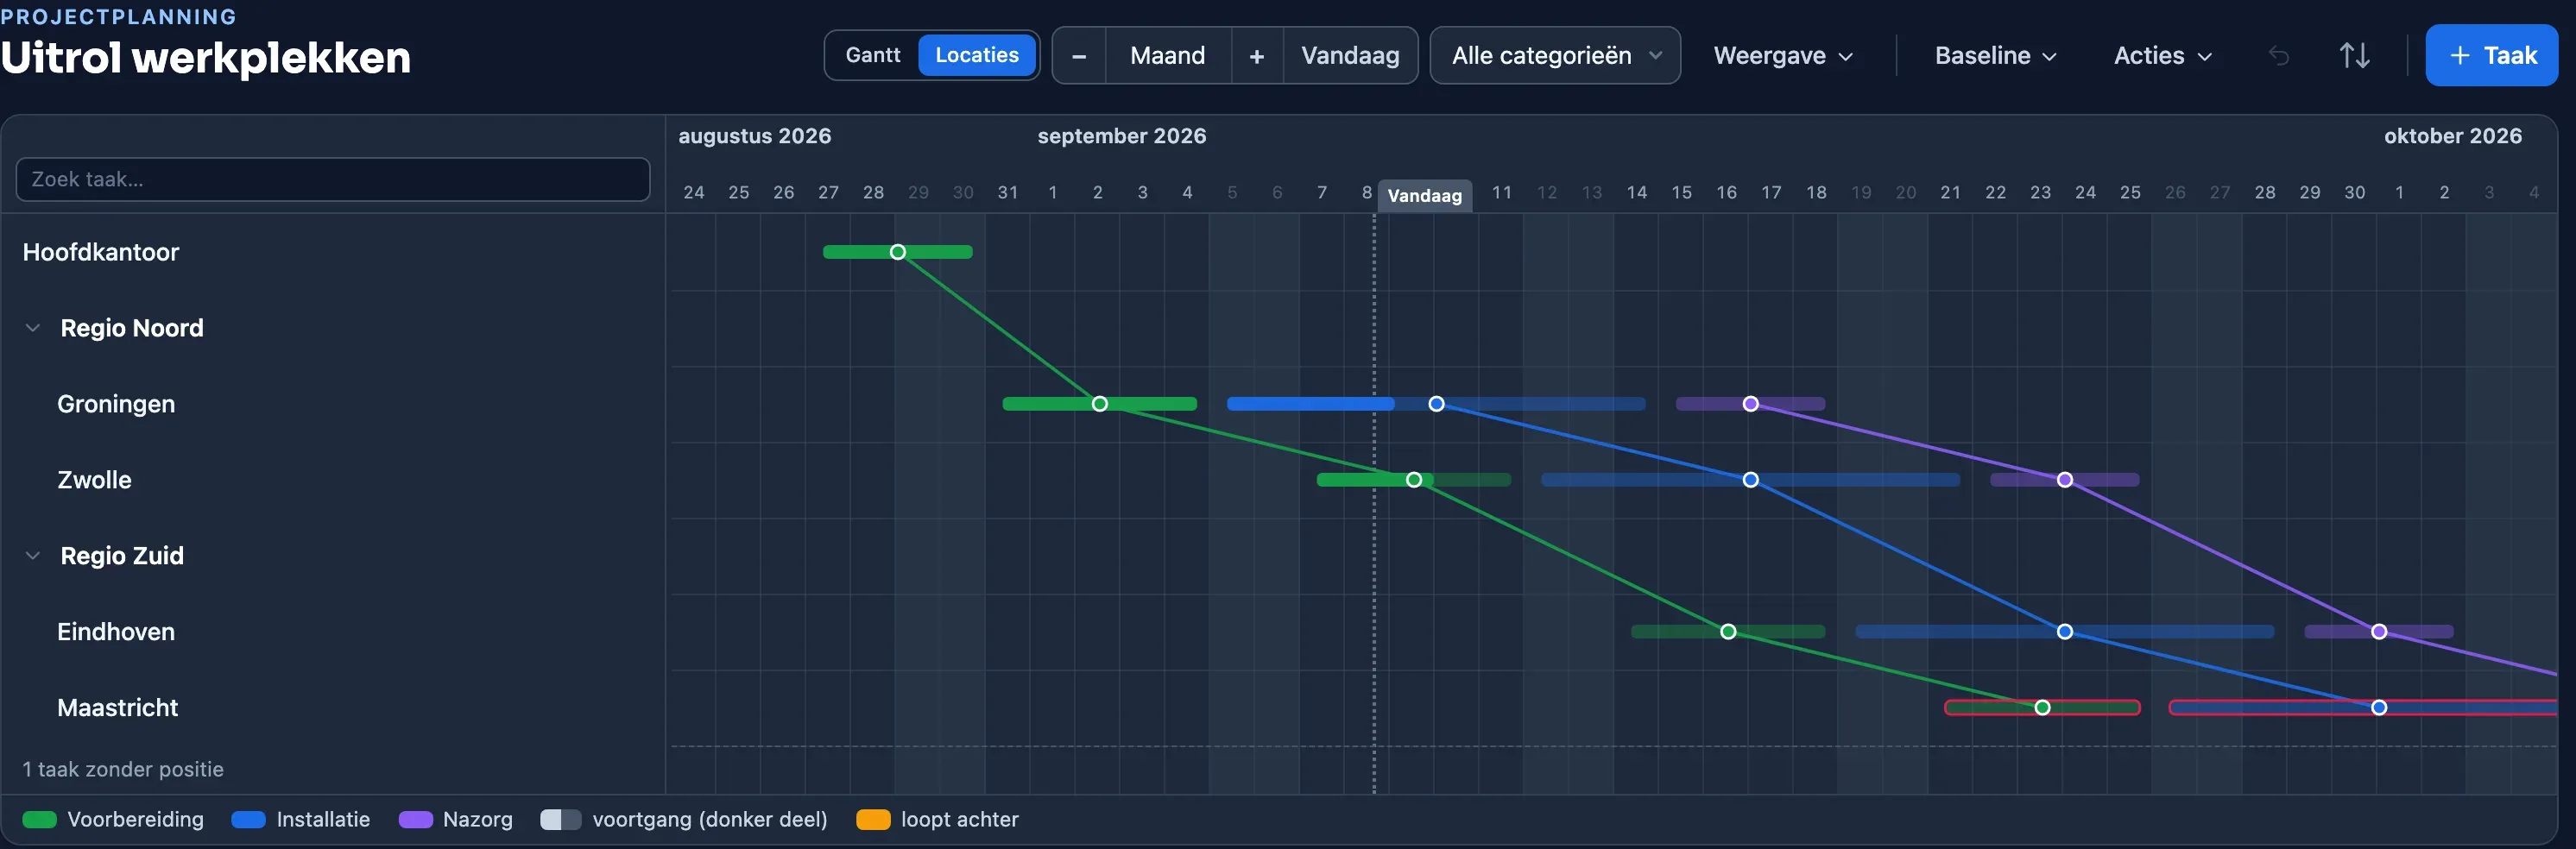Open the Acties menu
The image size is (2576, 849).
2162,56
